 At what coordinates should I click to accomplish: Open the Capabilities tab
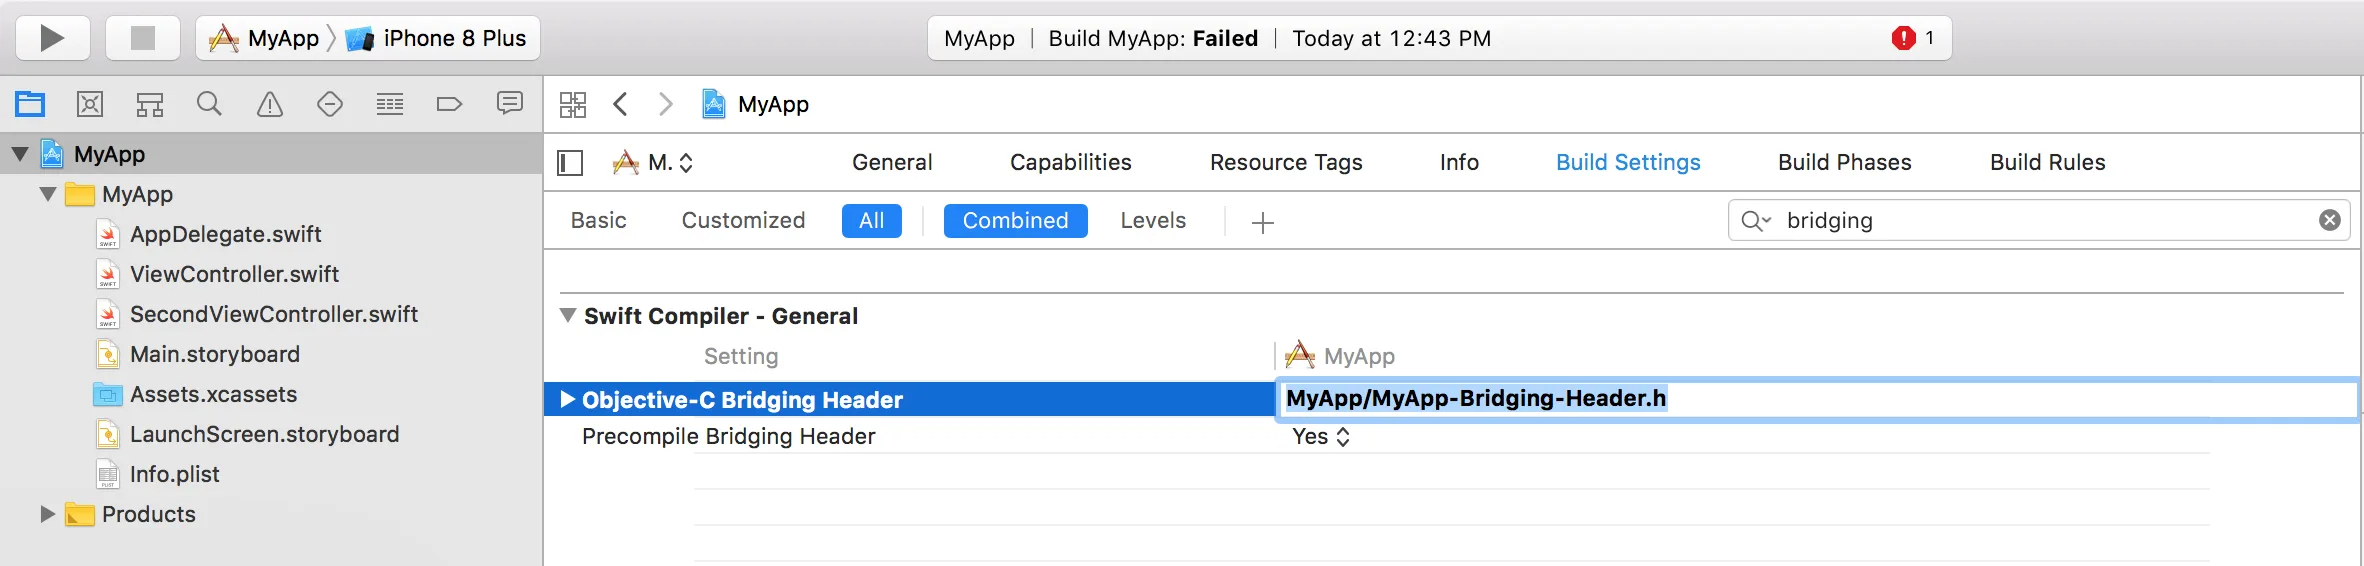pos(1070,163)
